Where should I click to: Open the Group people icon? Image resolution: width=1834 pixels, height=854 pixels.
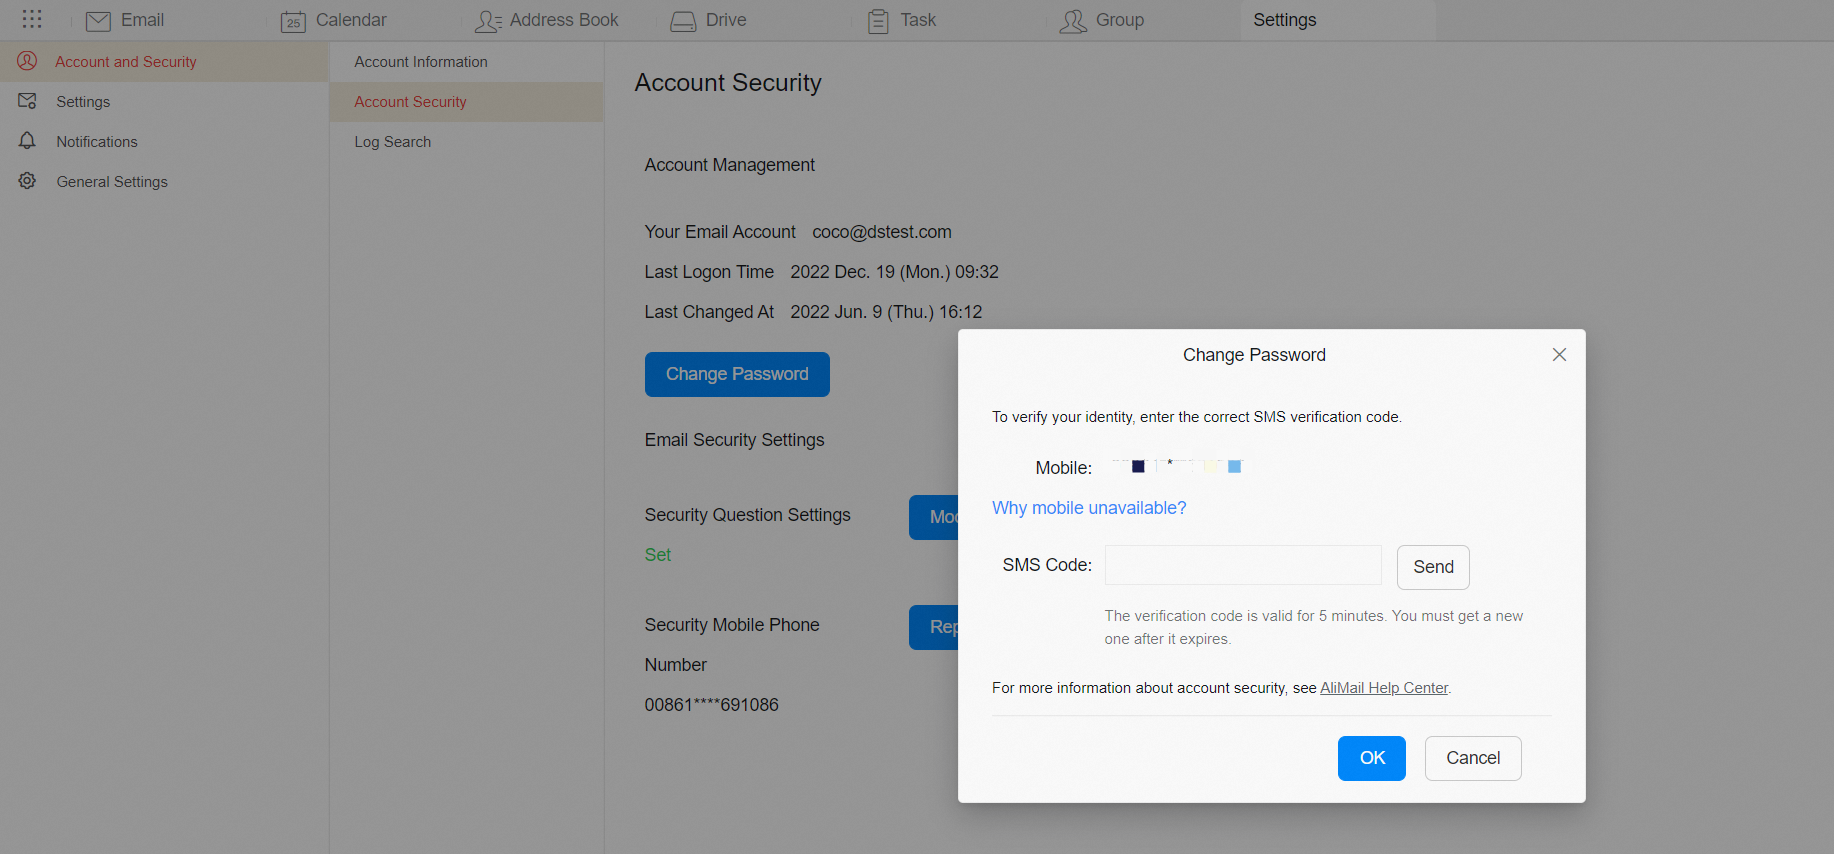(x=1073, y=21)
